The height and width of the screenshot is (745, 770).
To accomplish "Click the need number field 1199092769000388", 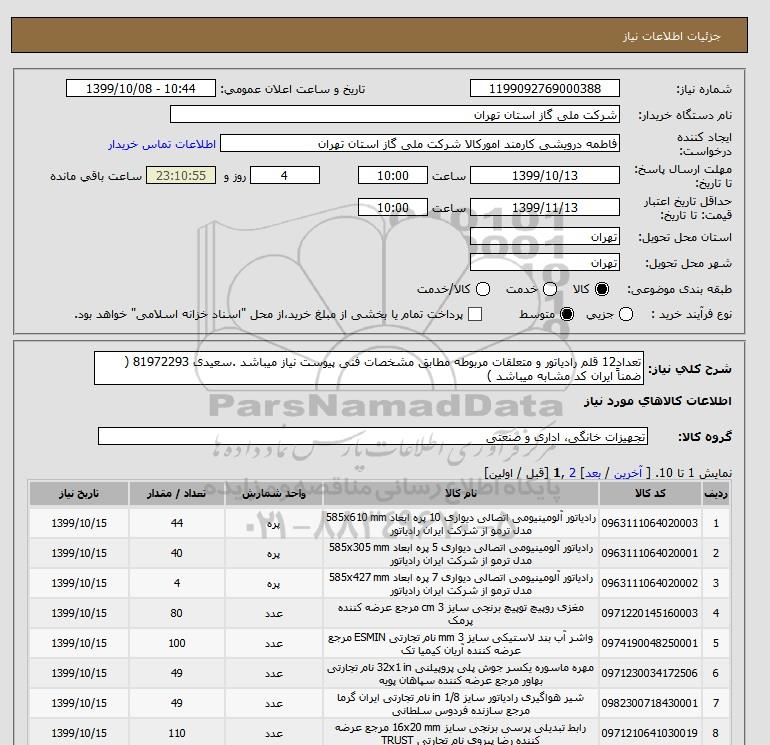I will (x=545, y=88).
